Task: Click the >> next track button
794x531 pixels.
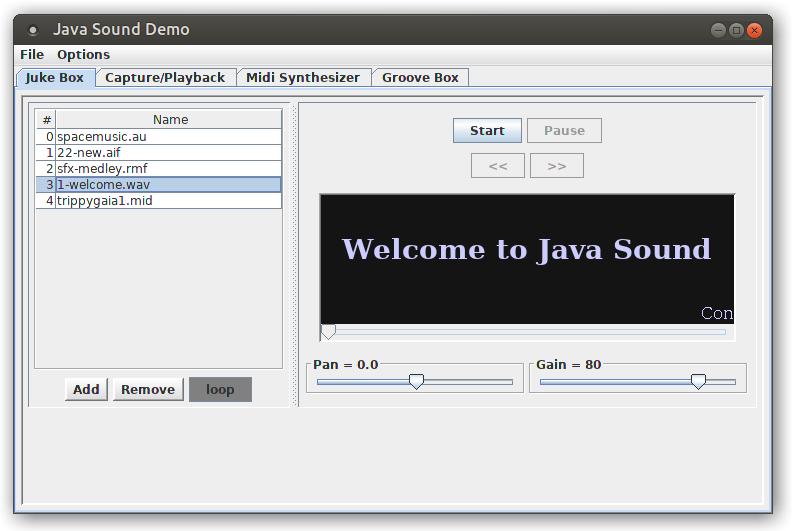Action: 557,166
